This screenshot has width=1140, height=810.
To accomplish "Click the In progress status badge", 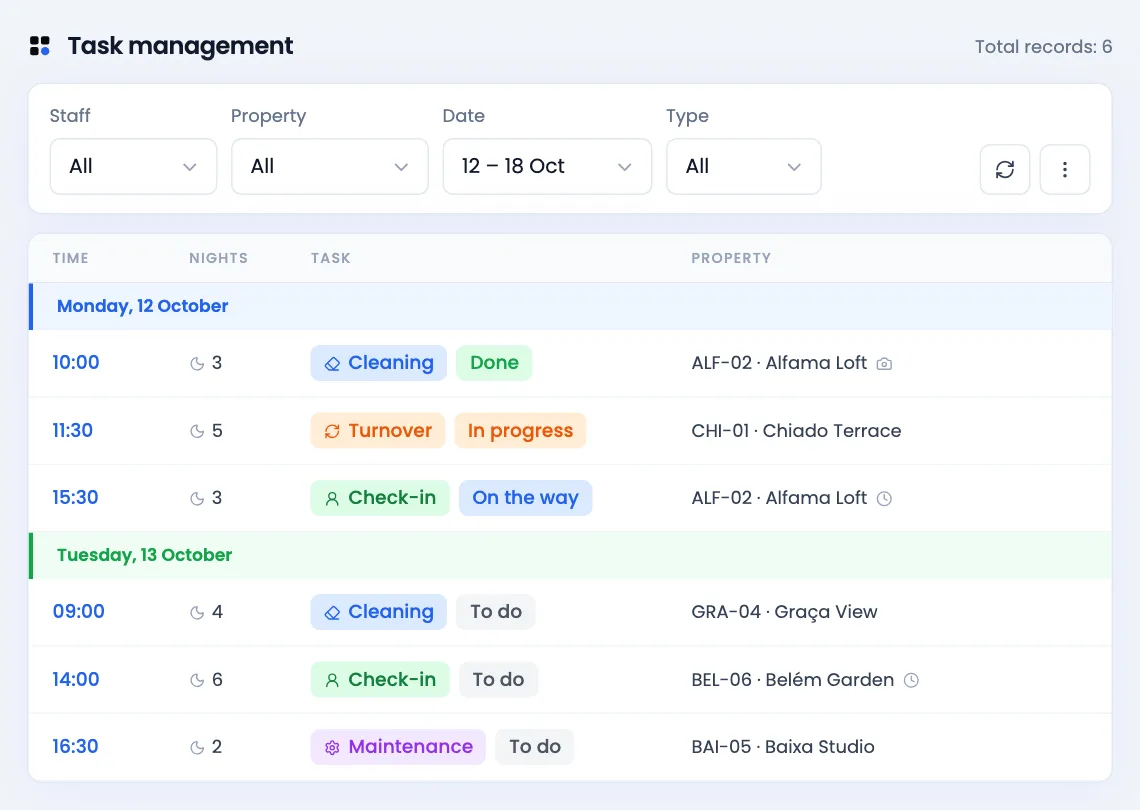I will click(x=521, y=430).
